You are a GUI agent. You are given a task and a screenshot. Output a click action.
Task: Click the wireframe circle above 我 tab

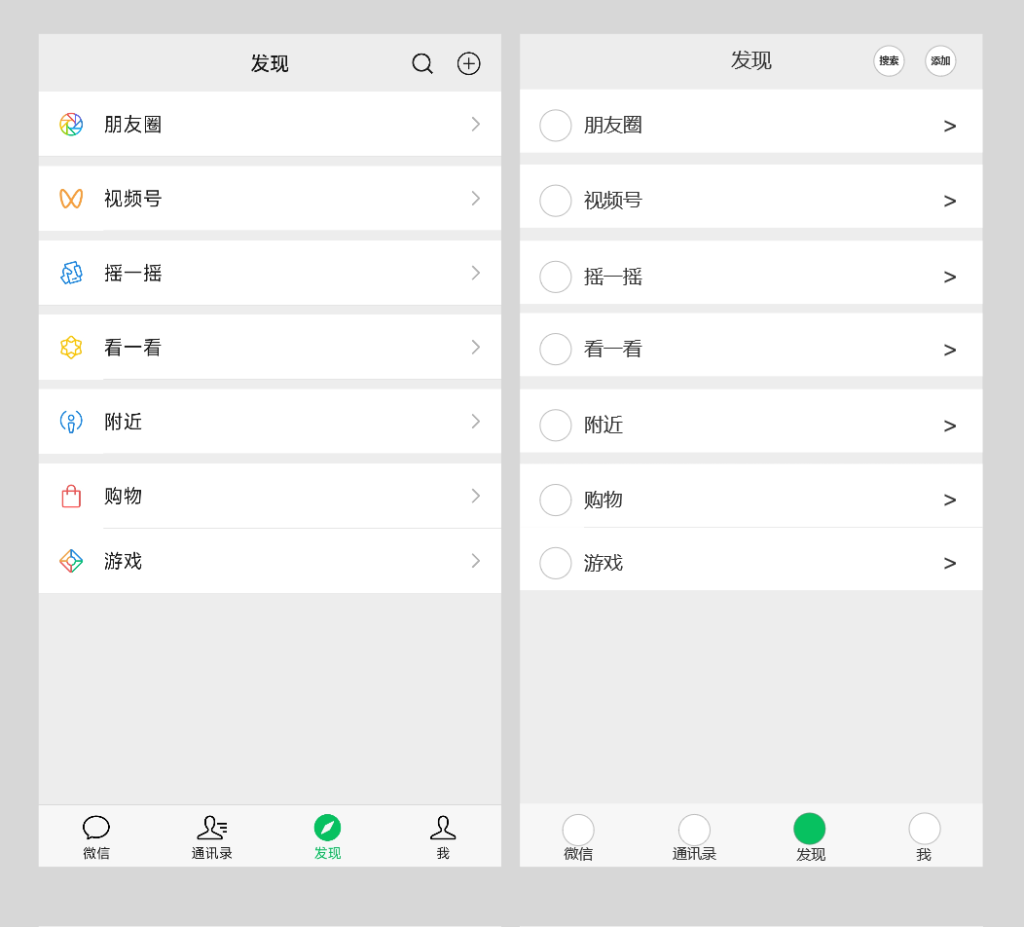tap(925, 829)
